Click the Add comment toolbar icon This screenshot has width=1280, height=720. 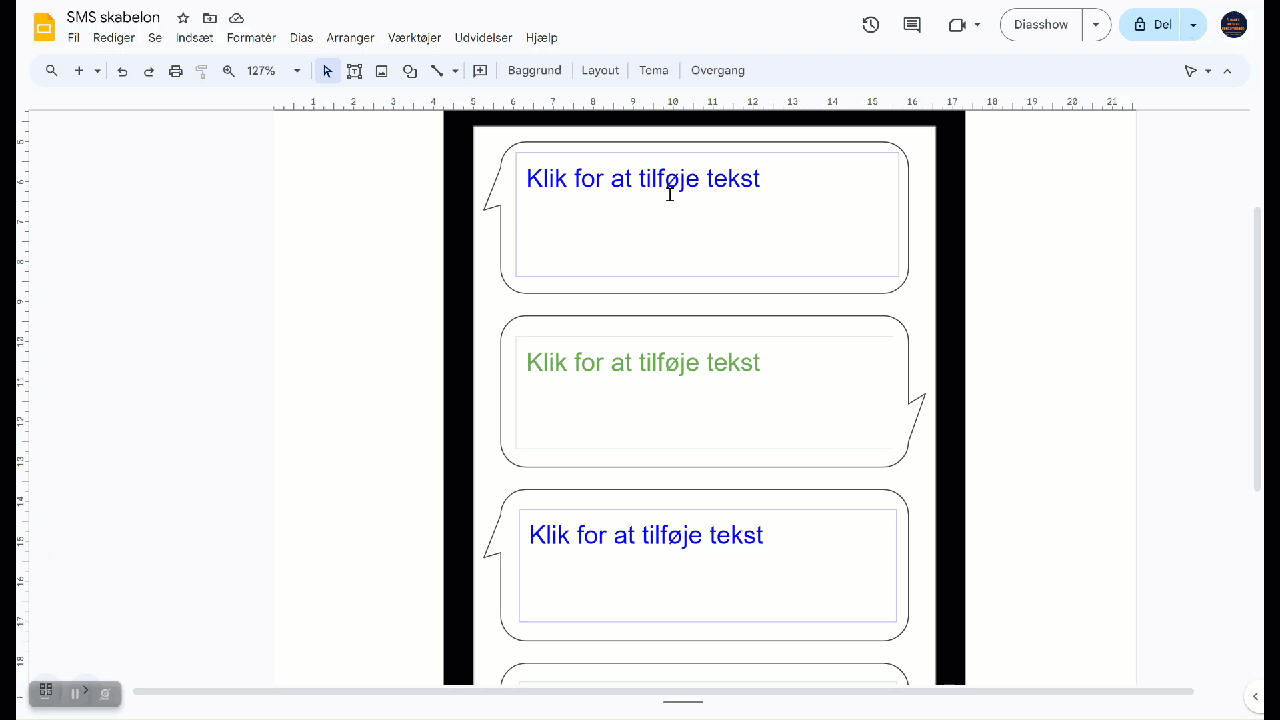coord(480,71)
